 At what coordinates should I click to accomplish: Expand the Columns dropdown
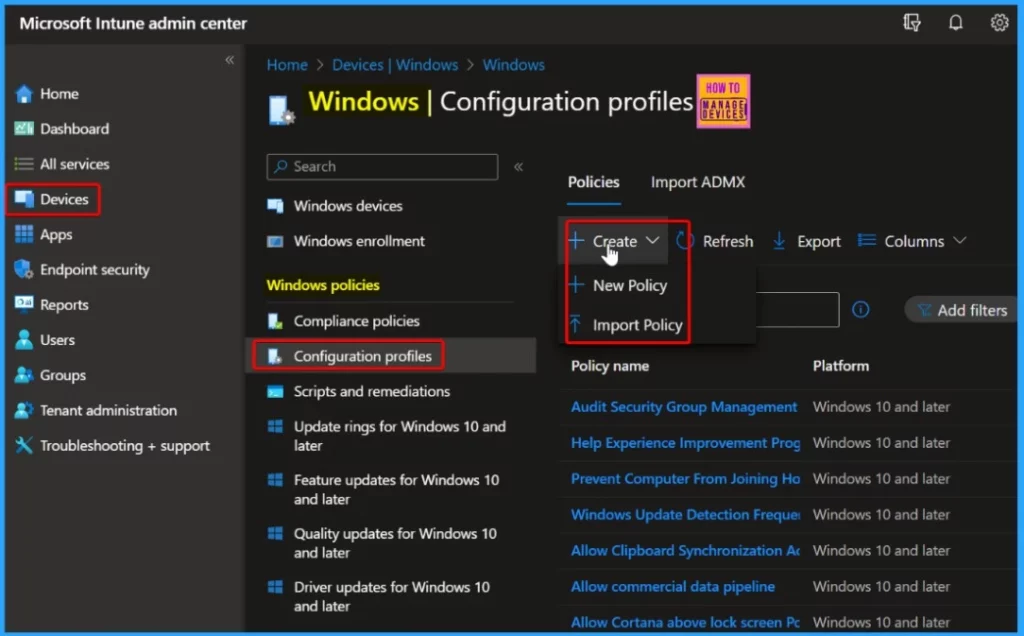[x=912, y=242]
